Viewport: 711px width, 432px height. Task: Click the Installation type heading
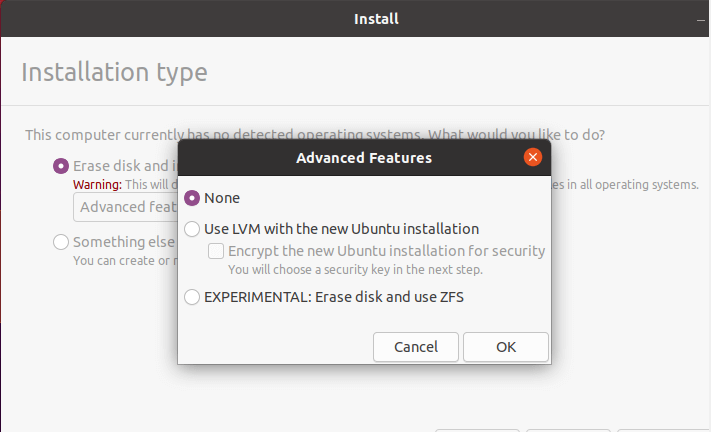[x=114, y=73]
